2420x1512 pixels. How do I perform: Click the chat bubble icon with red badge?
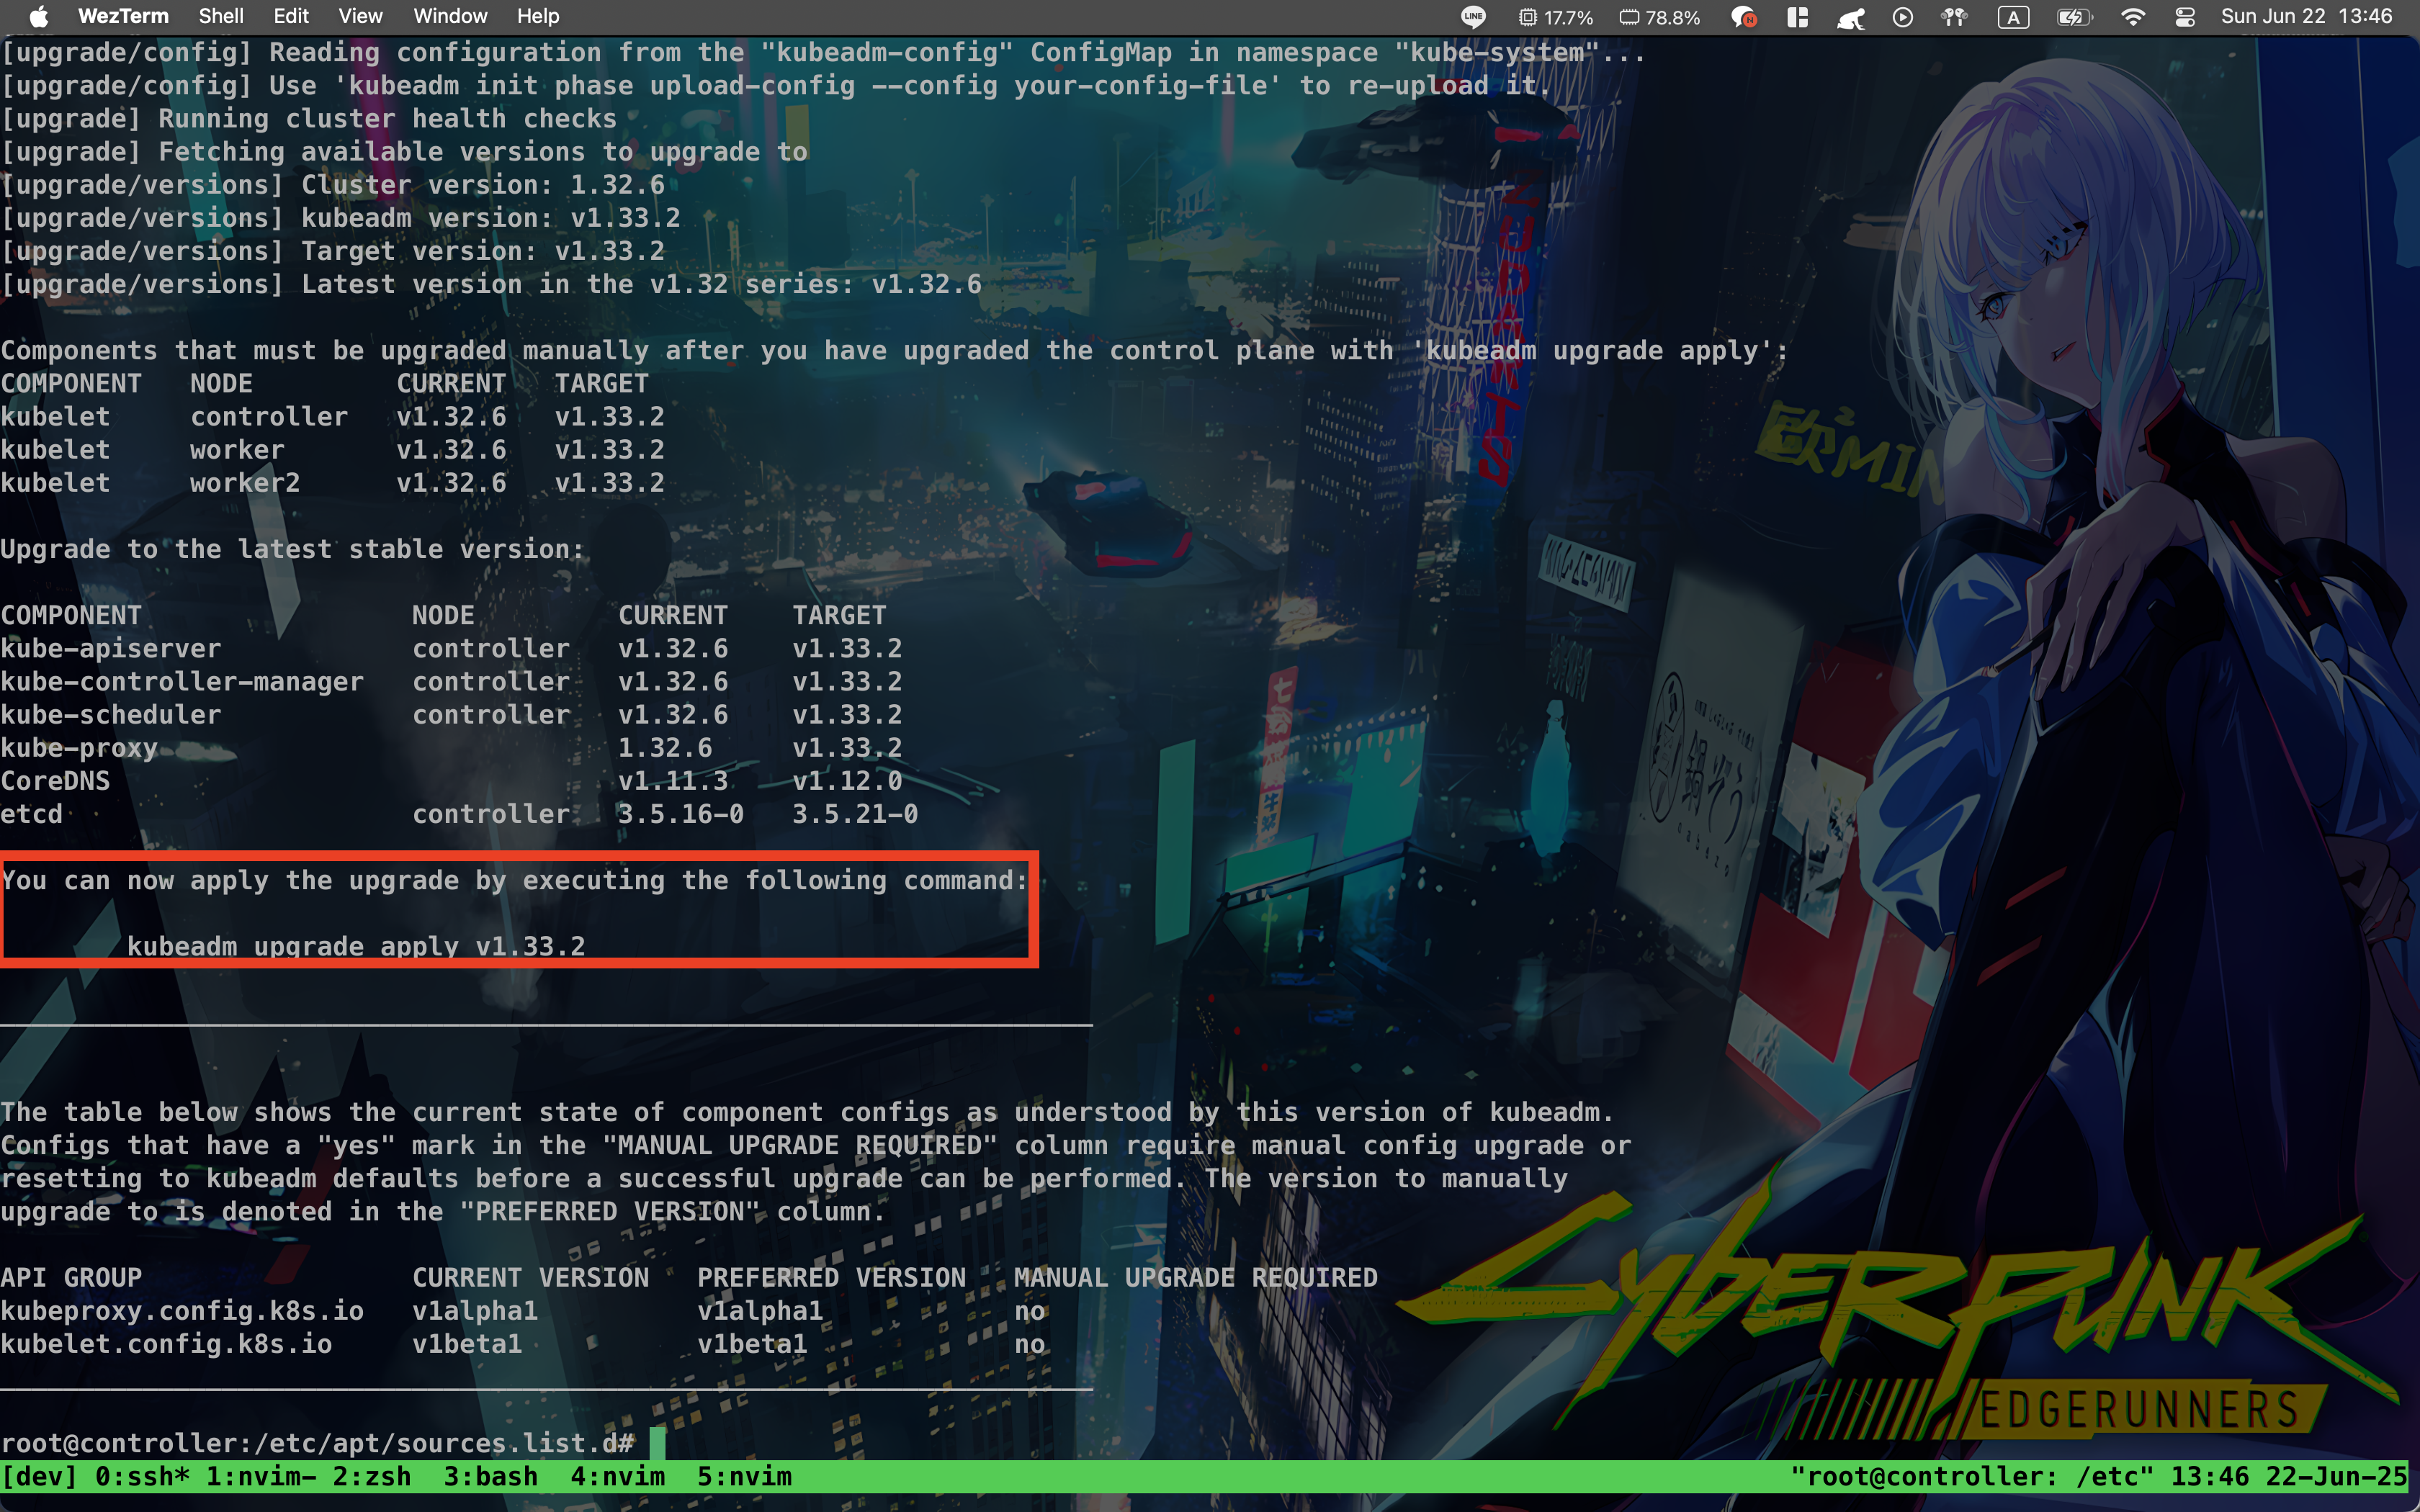click(1744, 17)
